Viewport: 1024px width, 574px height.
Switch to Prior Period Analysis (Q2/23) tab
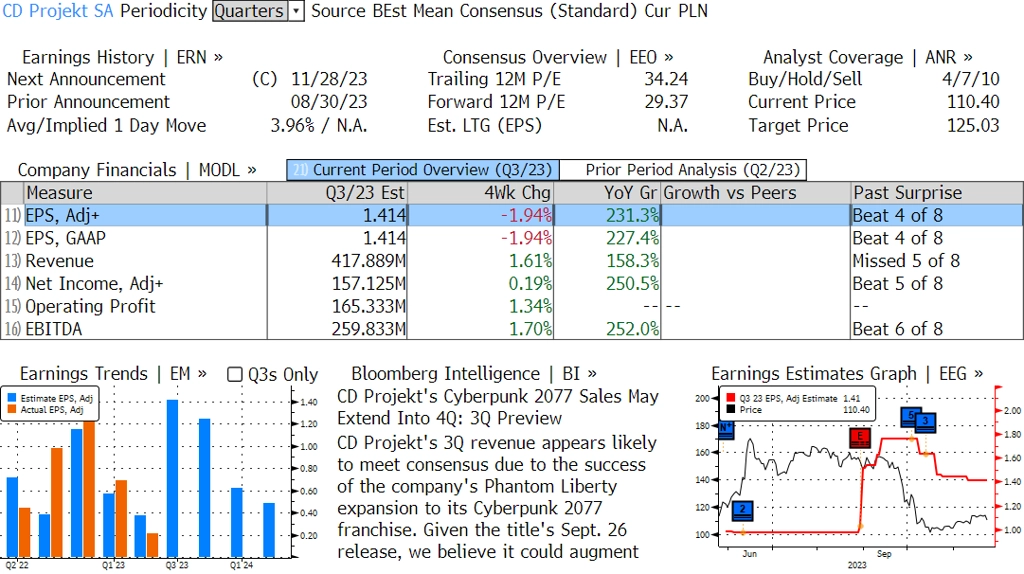pos(684,170)
